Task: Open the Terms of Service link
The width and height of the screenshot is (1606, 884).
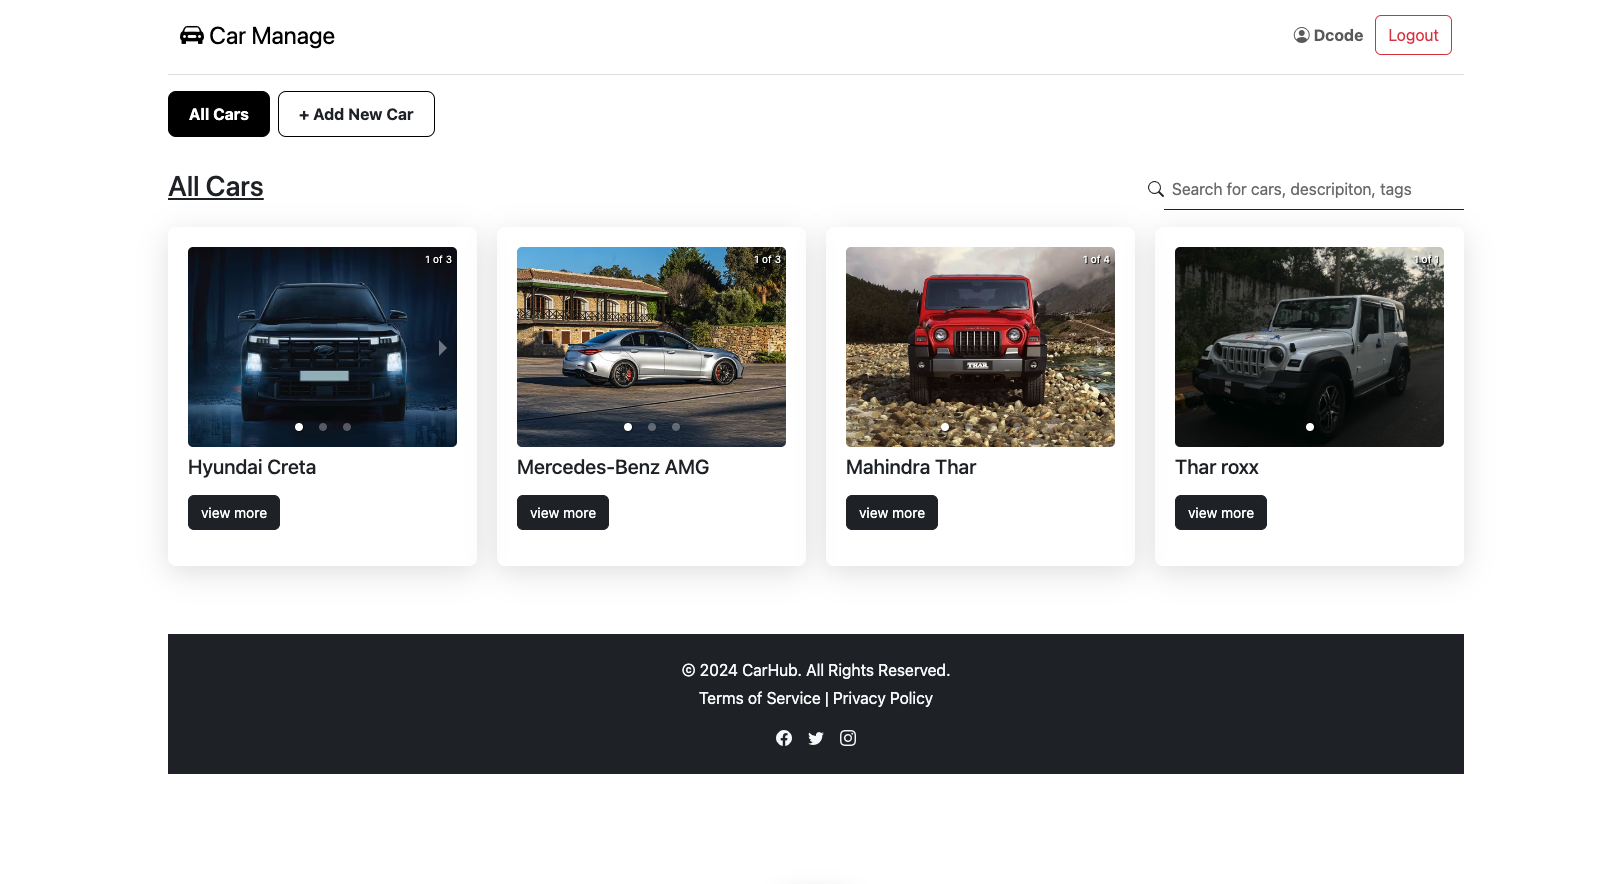Action: pos(759,698)
